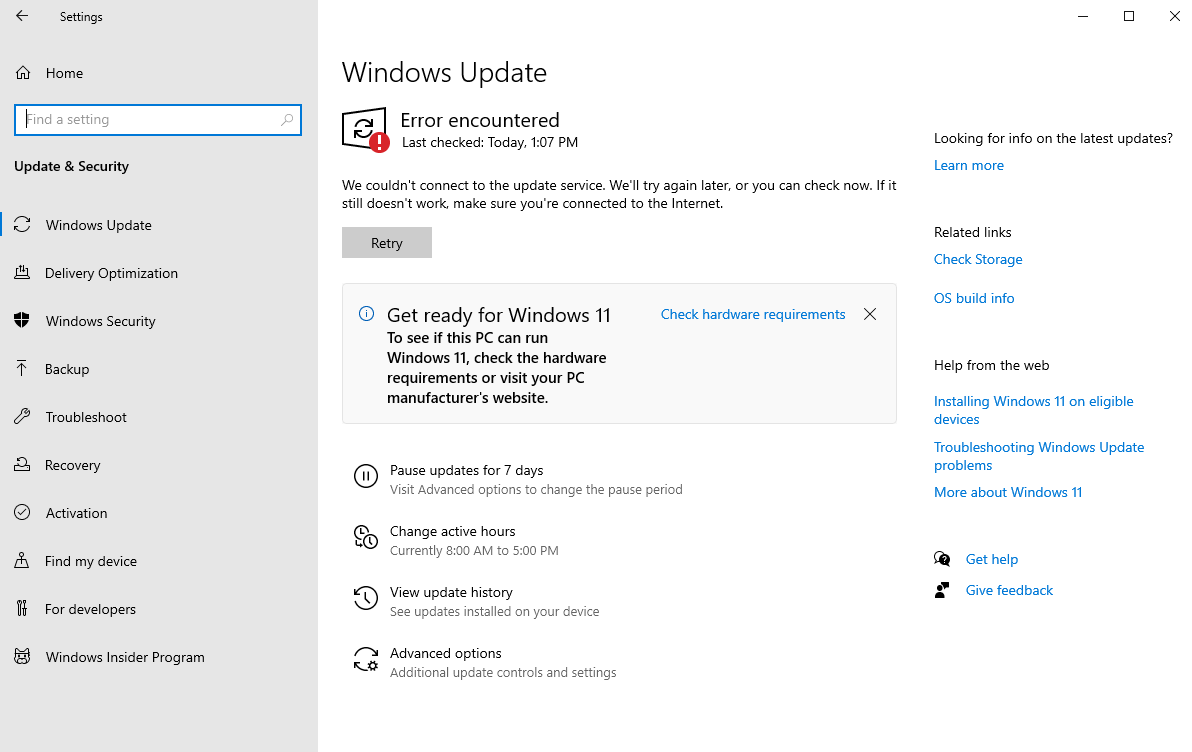The width and height of the screenshot is (1192, 752).
Task: Click the Home house icon
Action: [23, 73]
